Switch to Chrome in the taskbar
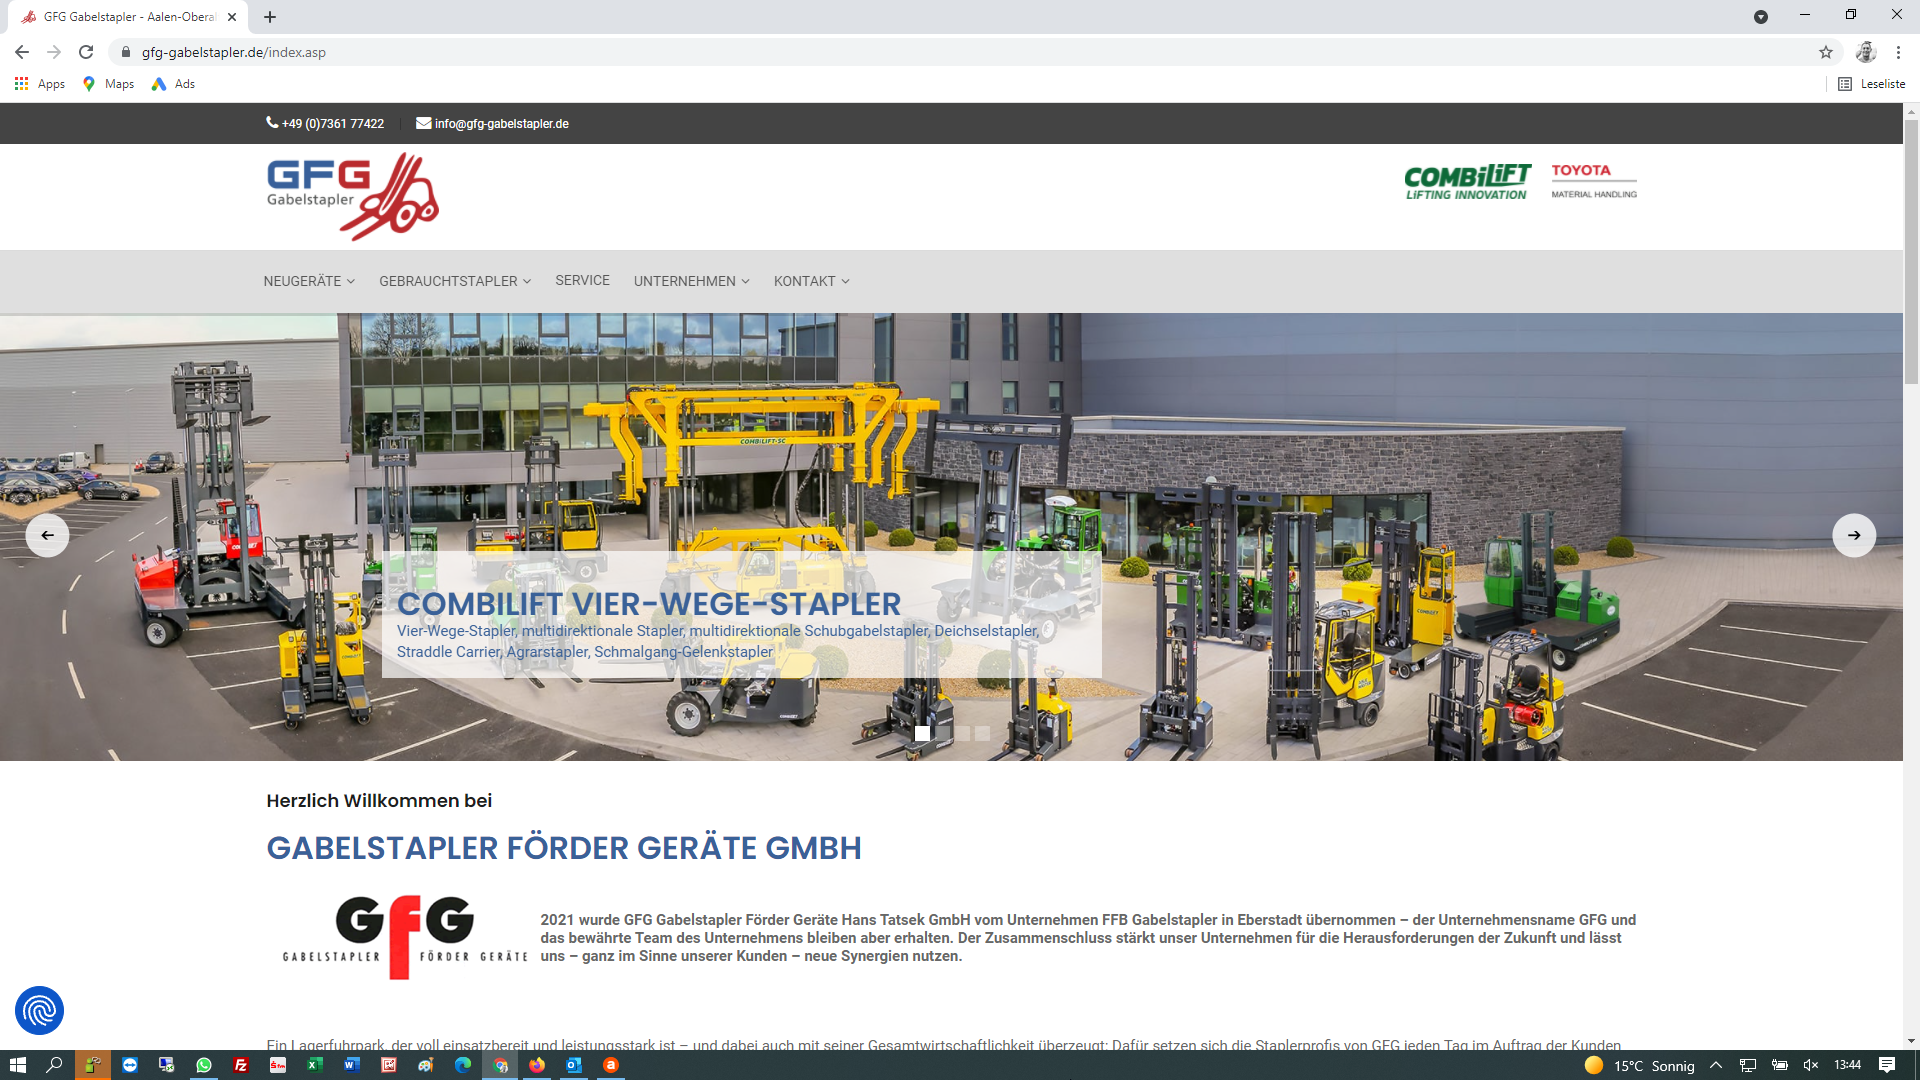Image resolution: width=1920 pixels, height=1080 pixels. pos(500,1065)
